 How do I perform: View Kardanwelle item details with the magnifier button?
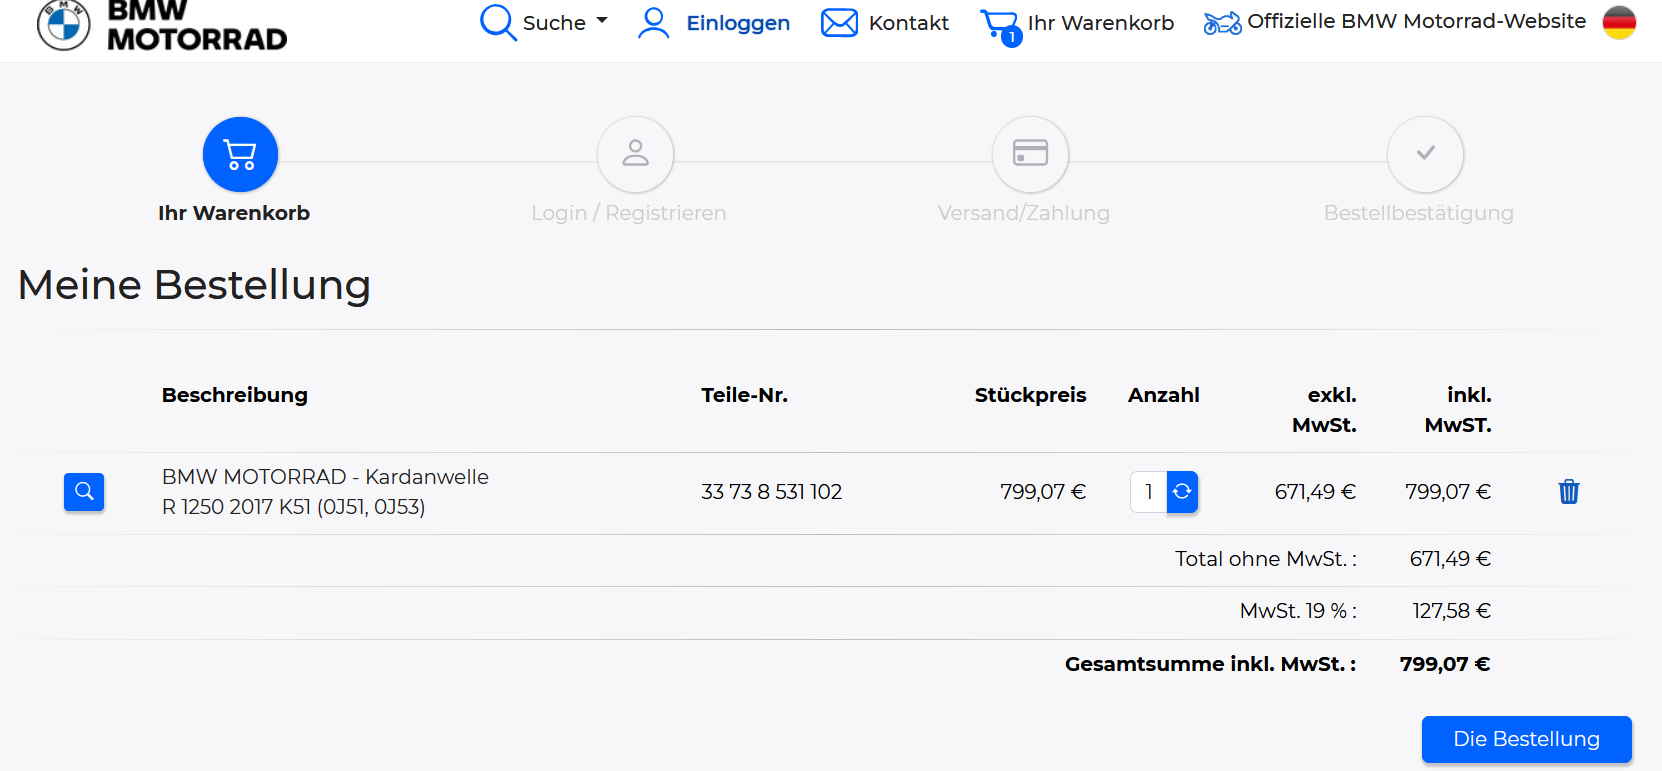[x=84, y=492]
